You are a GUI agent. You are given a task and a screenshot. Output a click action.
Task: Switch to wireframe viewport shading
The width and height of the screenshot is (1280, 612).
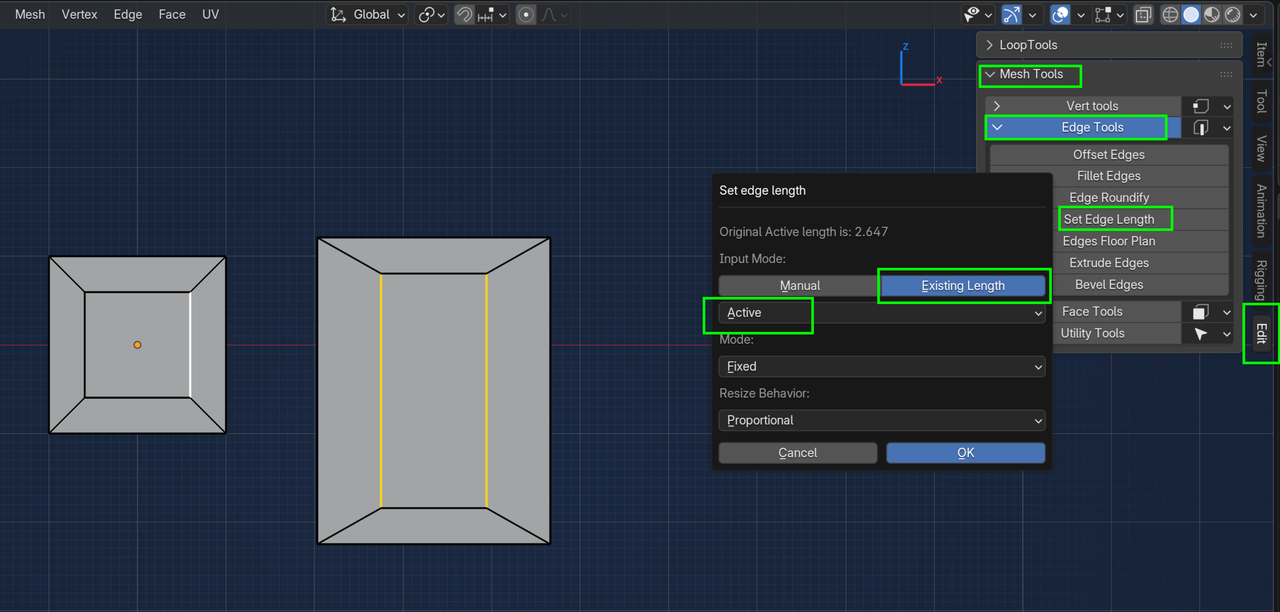(x=1170, y=15)
